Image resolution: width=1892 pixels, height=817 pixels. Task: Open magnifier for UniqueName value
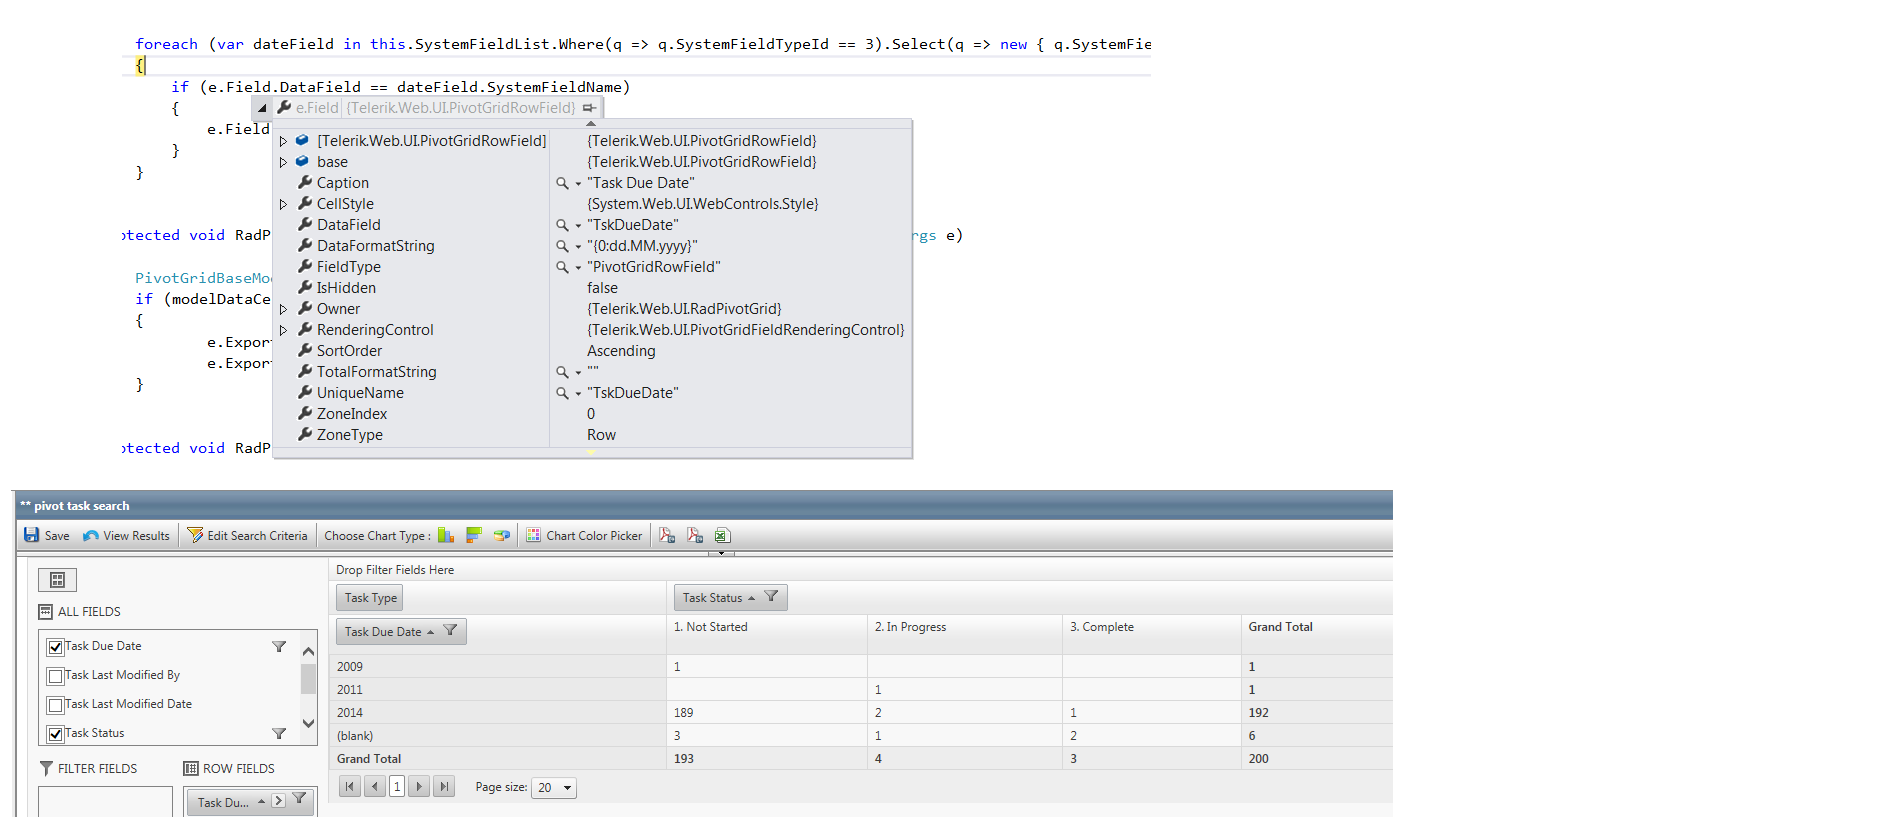(x=563, y=393)
